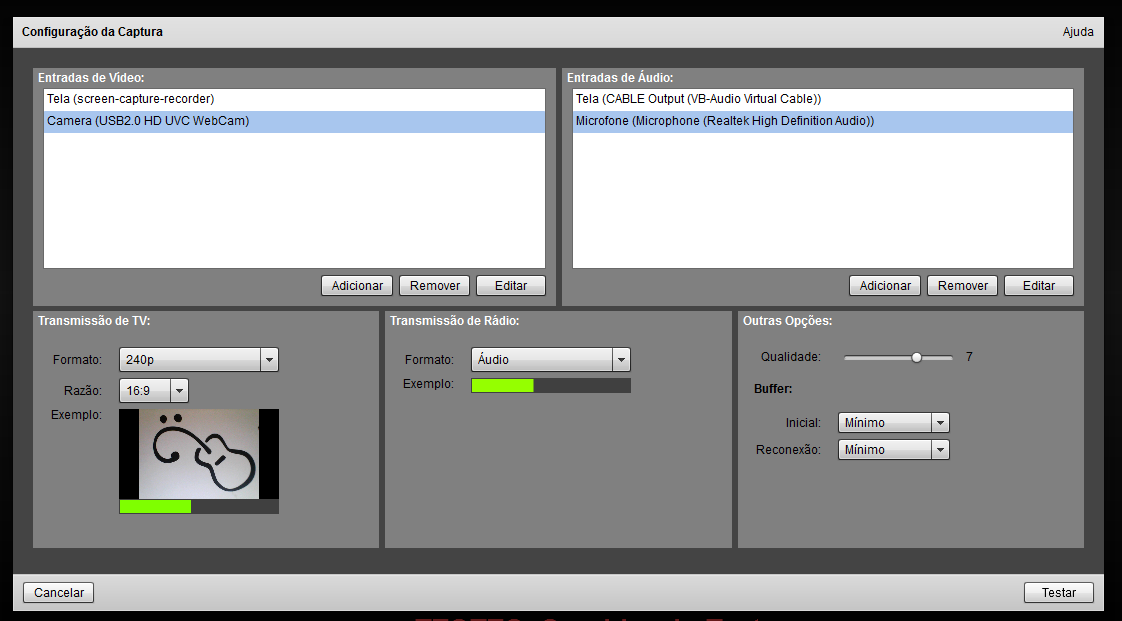Select Tela screen-capture-recorder video input
1122x621 pixels.
point(130,99)
